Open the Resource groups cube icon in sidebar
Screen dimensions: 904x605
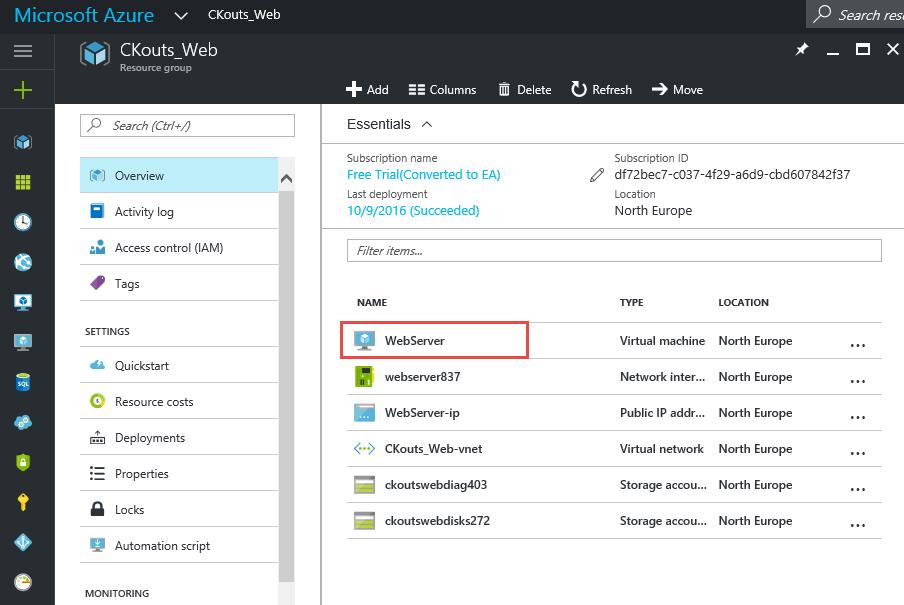23,142
